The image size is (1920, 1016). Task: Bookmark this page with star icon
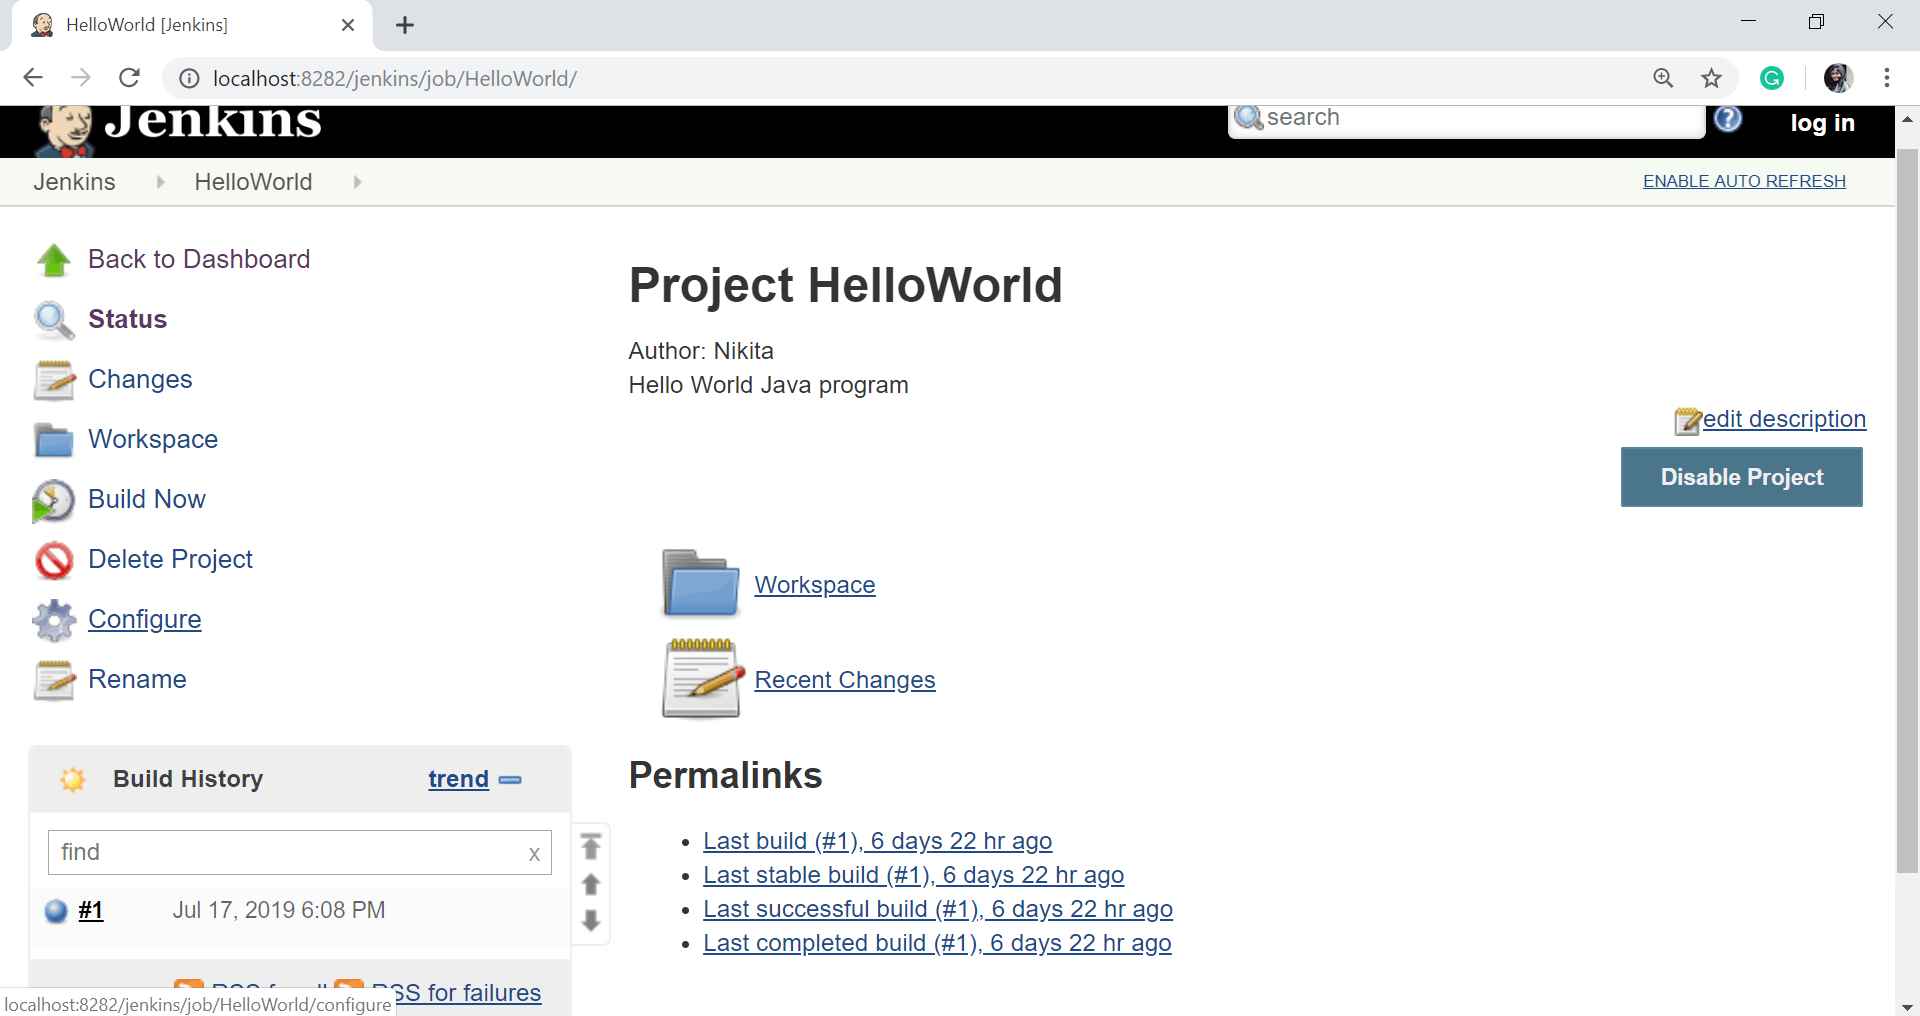coord(1712,78)
